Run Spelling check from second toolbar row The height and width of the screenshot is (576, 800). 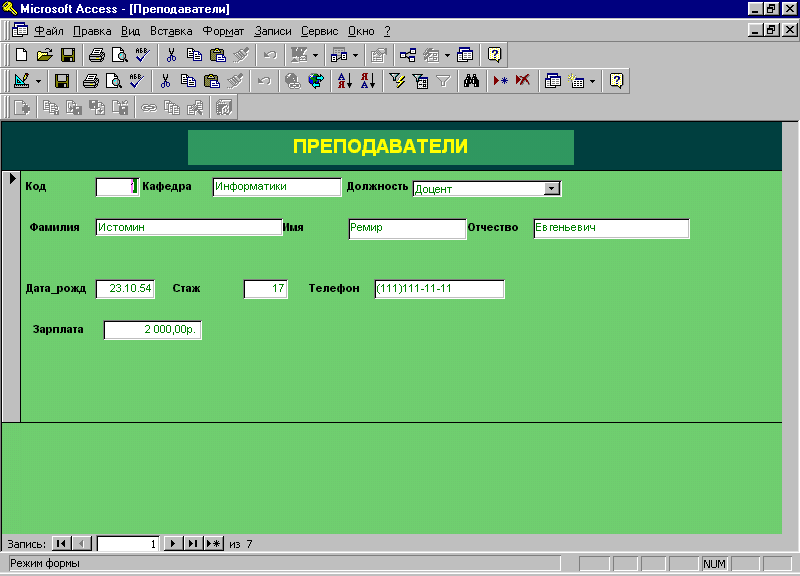click(x=137, y=81)
